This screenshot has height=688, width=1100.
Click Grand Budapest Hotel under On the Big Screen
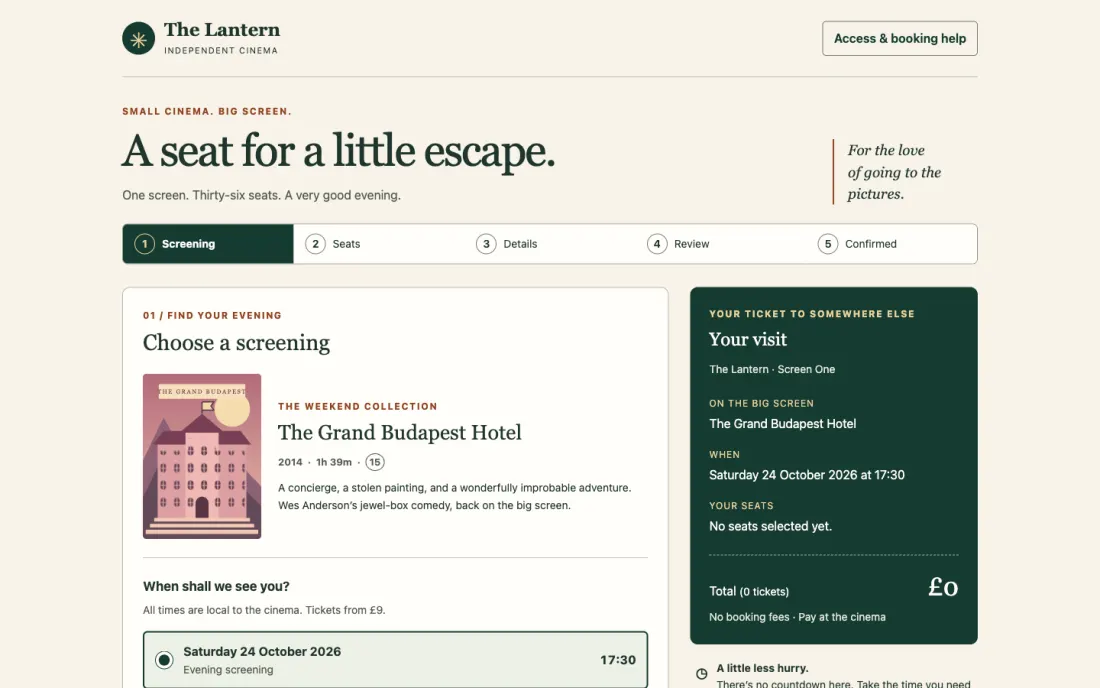tap(782, 424)
